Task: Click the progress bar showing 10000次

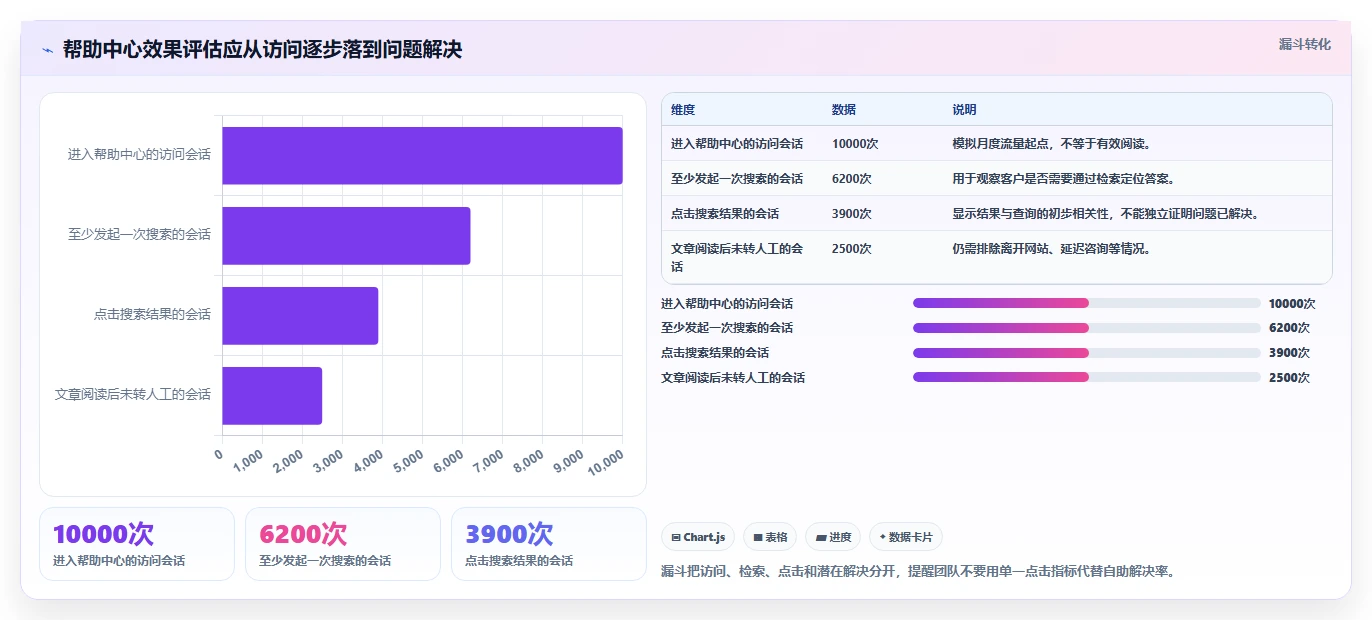Action: (1087, 303)
